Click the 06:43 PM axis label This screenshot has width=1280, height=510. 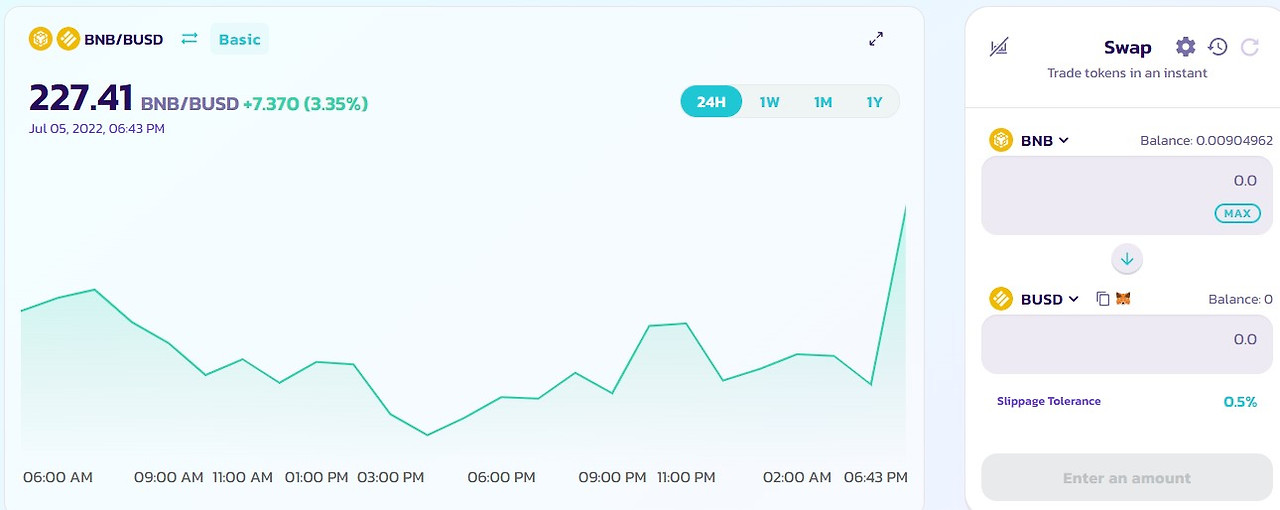(x=876, y=477)
